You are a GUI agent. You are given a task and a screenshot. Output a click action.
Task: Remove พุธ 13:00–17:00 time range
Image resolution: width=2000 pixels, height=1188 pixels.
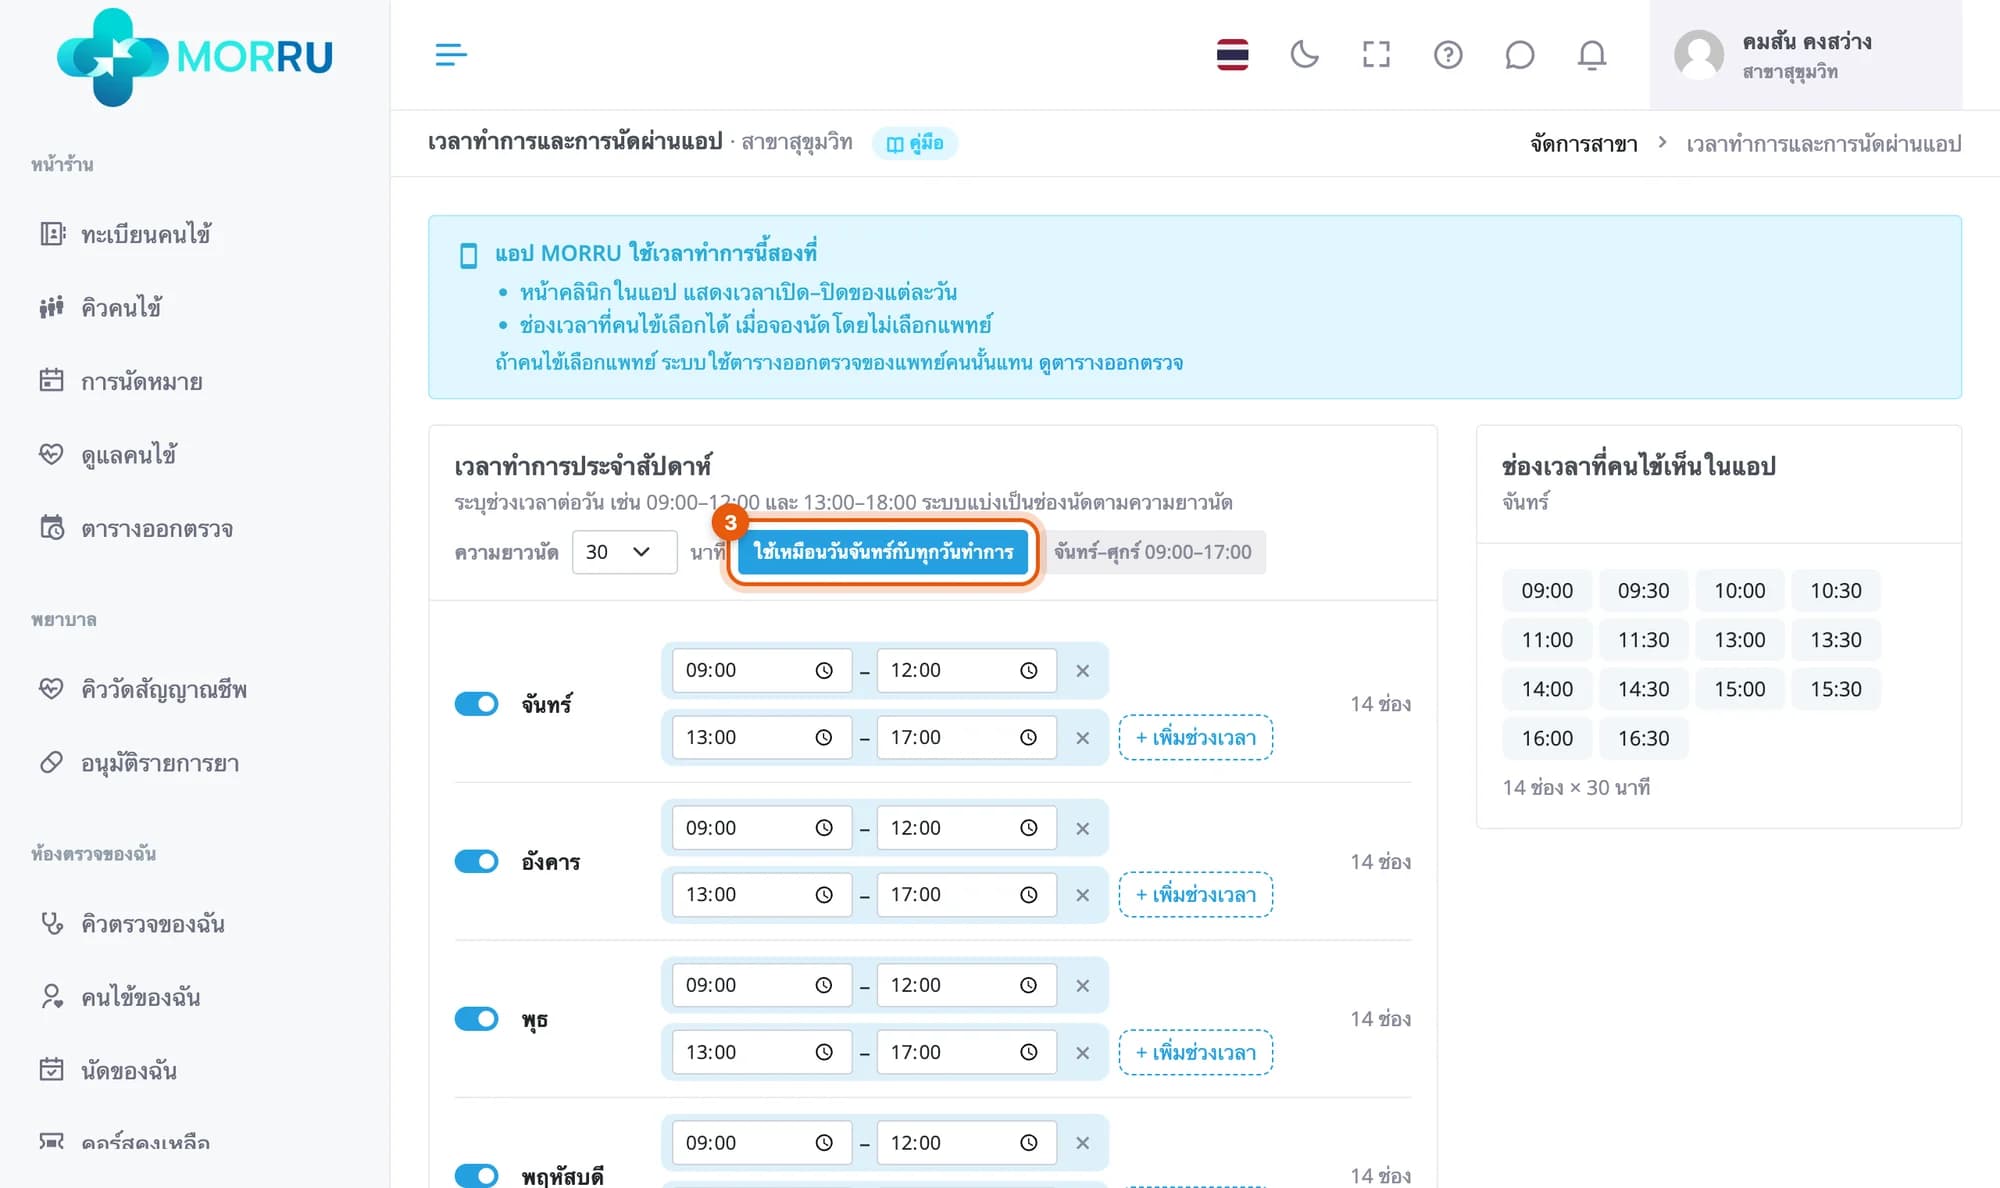click(1082, 1053)
